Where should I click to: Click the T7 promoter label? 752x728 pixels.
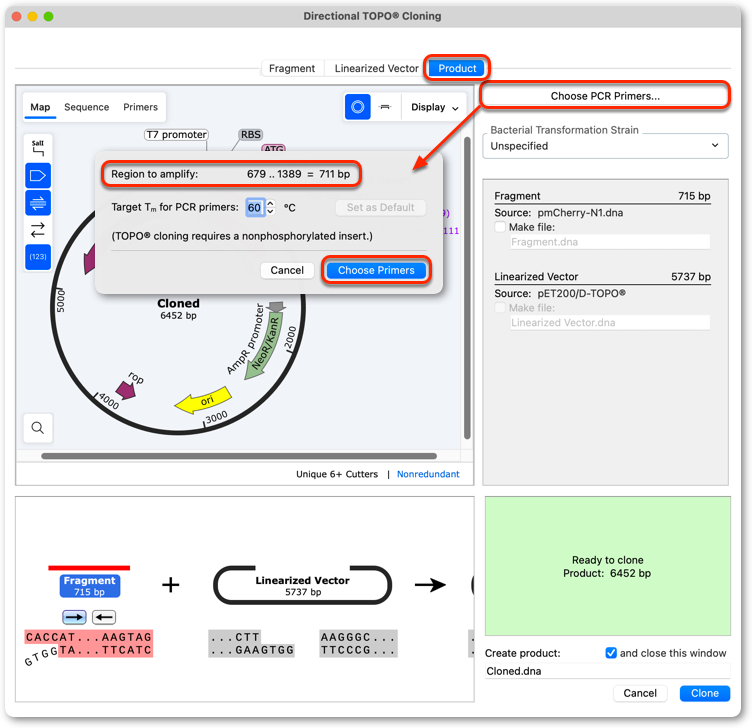coord(176,135)
